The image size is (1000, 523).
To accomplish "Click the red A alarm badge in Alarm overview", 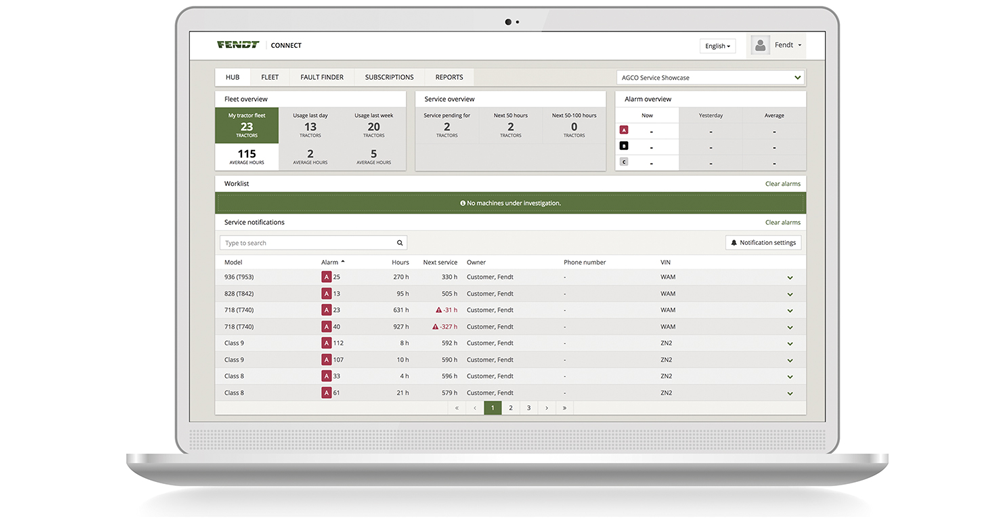I will coord(625,130).
